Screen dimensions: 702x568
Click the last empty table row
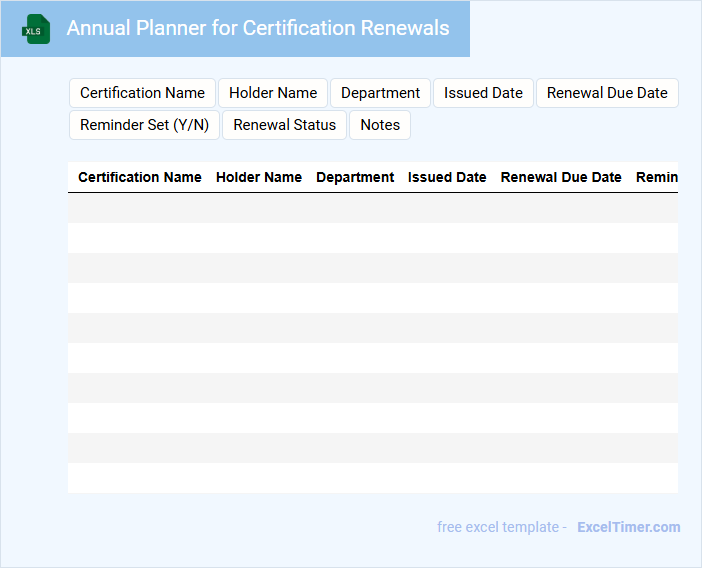(x=372, y=478)
